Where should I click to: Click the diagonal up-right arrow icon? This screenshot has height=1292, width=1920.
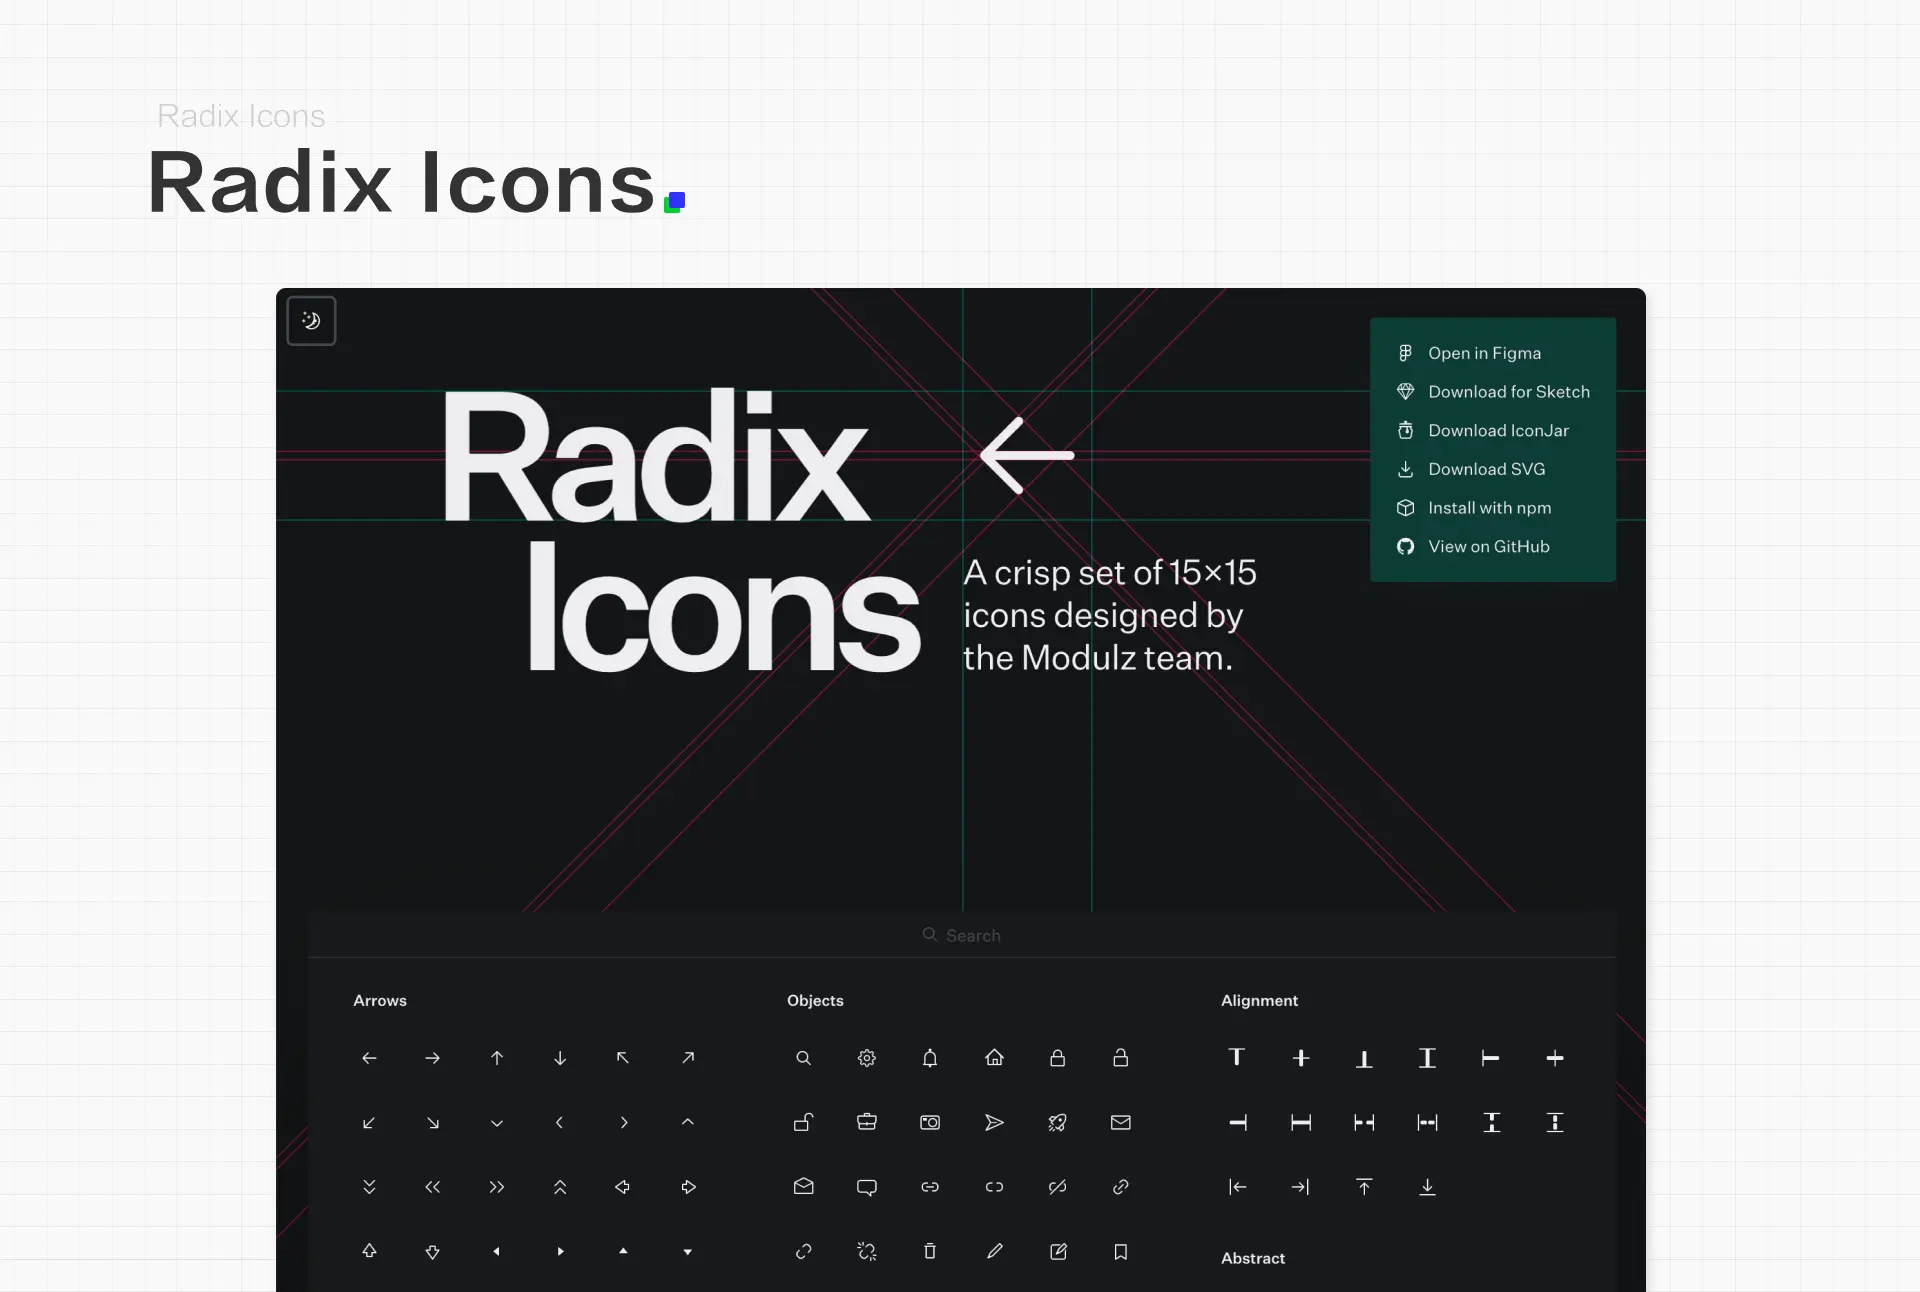point(689,1057)
